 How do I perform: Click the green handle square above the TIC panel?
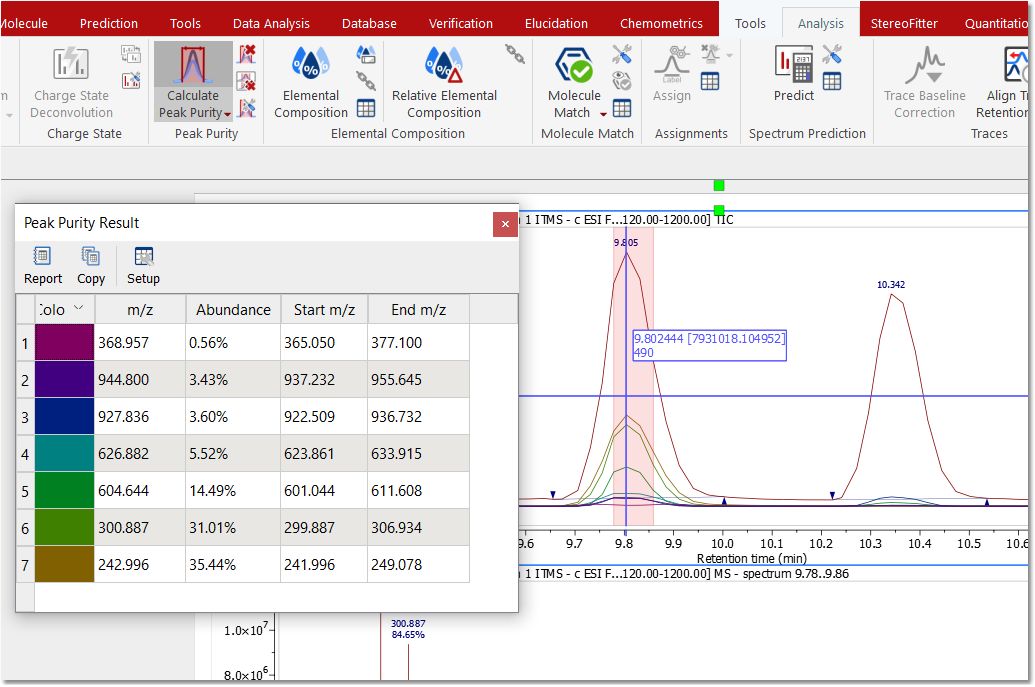pyautogui.click(x=719, y=185)
